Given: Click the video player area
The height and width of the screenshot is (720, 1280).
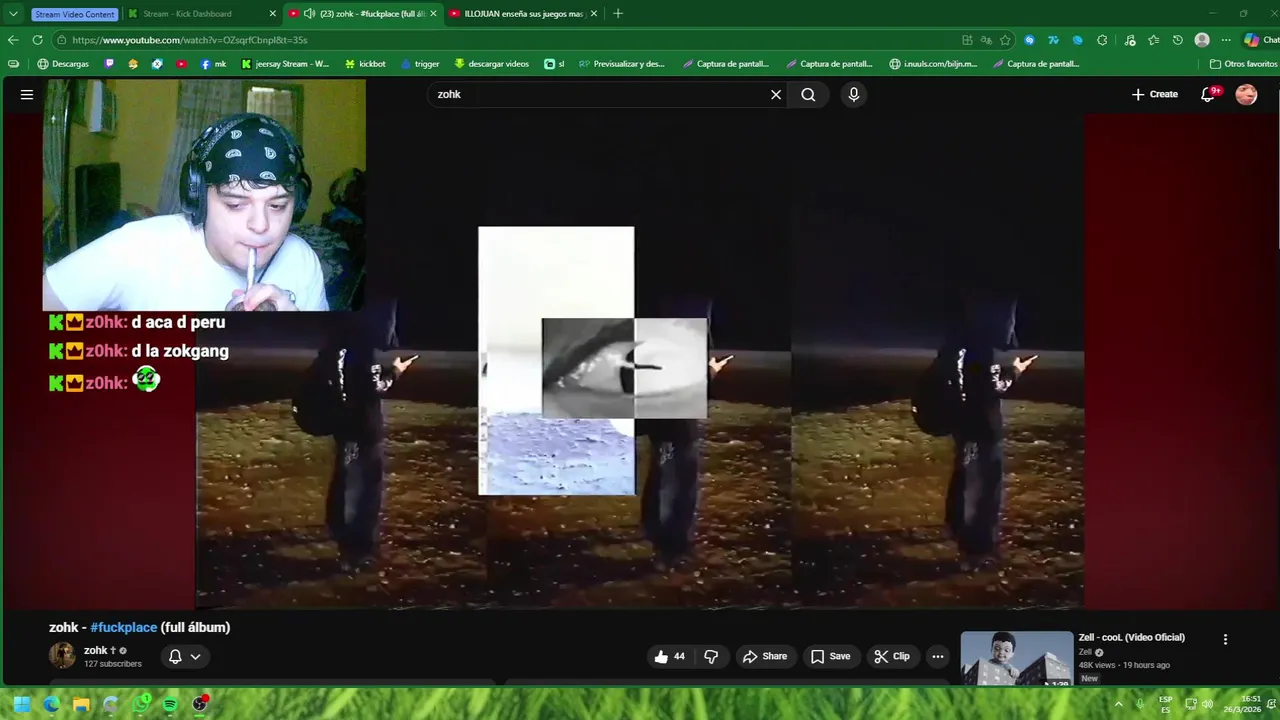Looking at the screenshot, I should [640, 362].
